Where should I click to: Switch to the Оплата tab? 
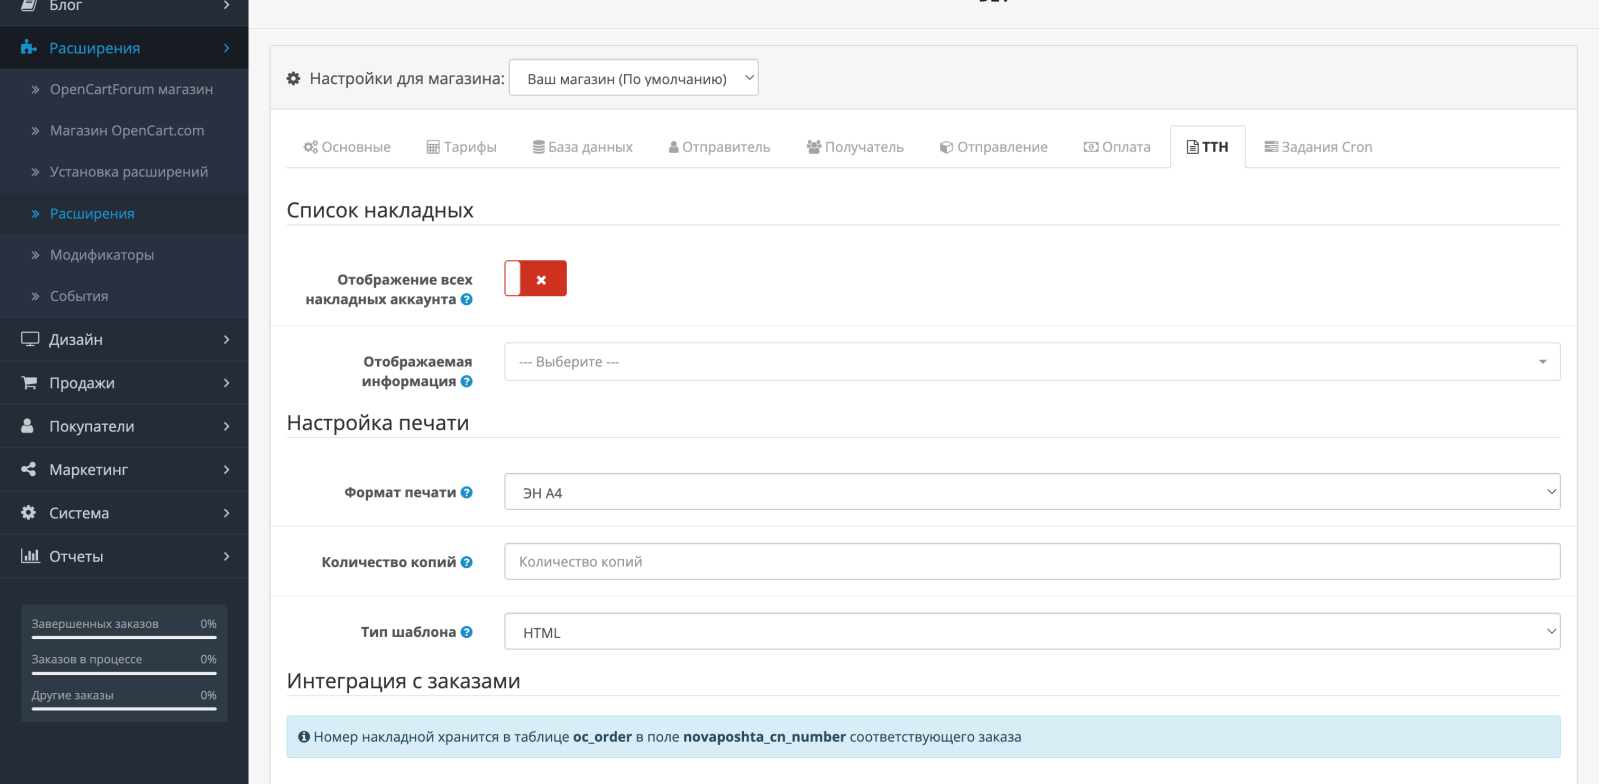[x=1117, y=147]
